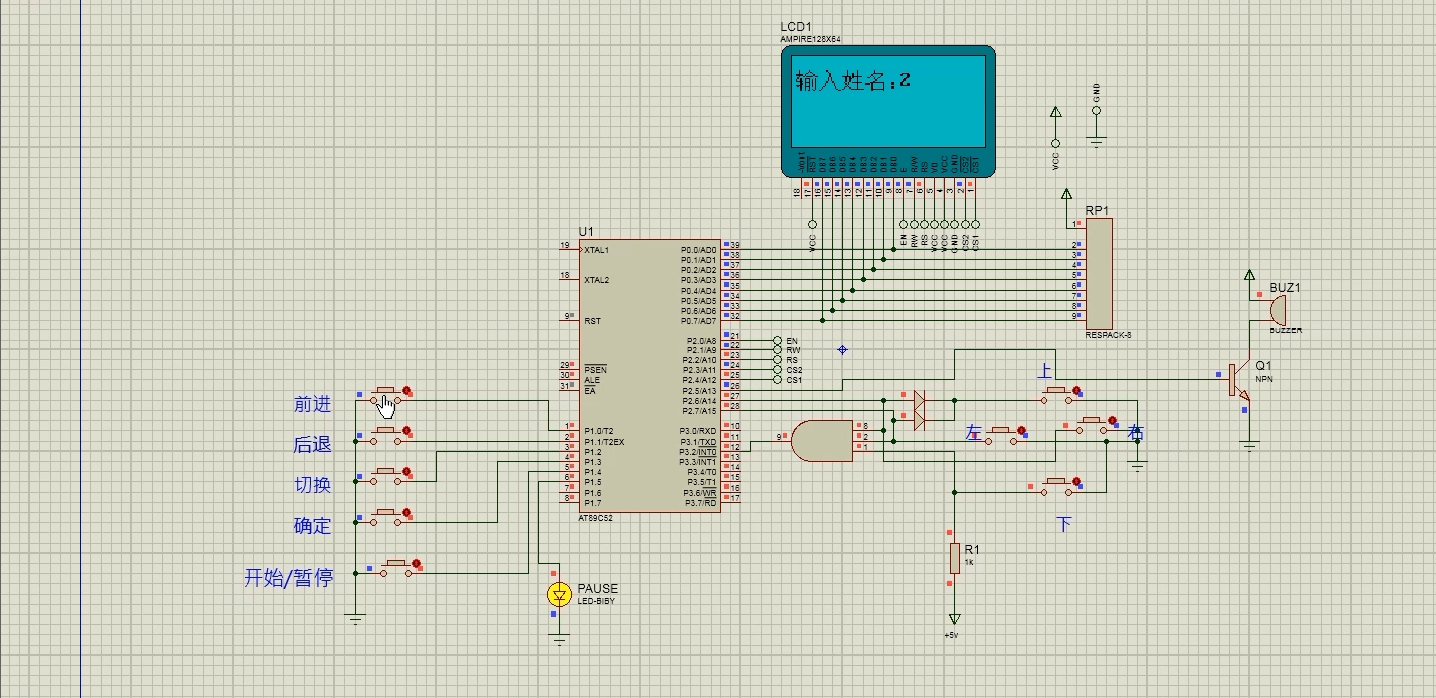Toggle the red latch dot on 切换 button

[408, 471]
